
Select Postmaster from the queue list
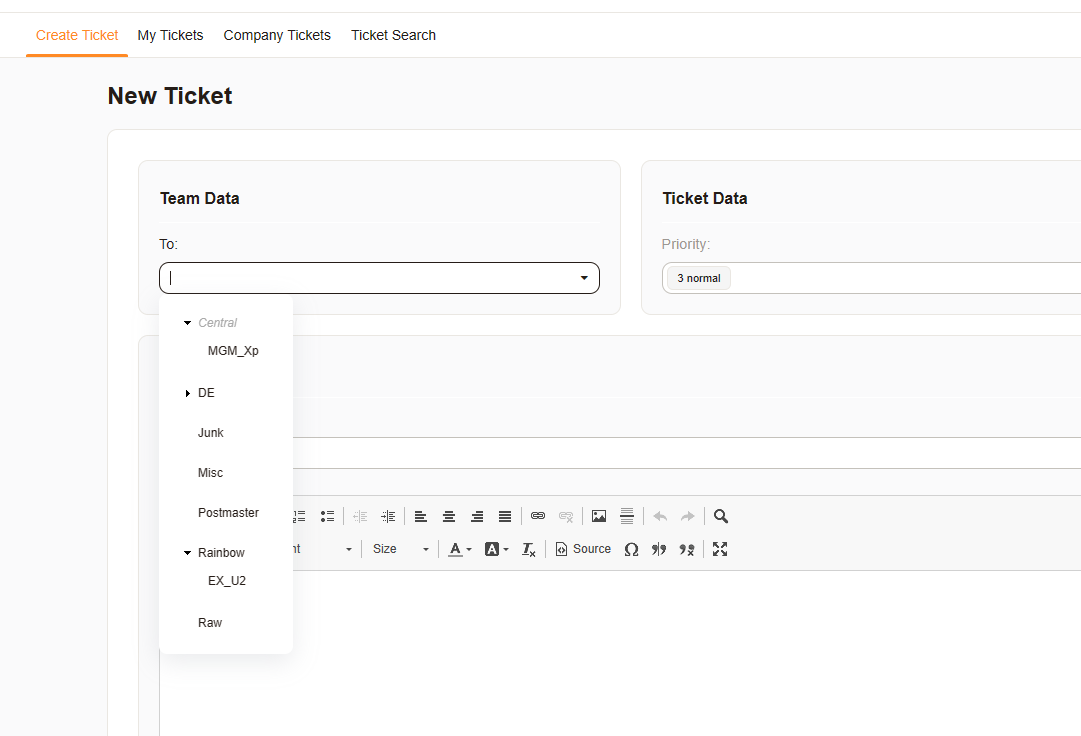[x=228, y=513]
